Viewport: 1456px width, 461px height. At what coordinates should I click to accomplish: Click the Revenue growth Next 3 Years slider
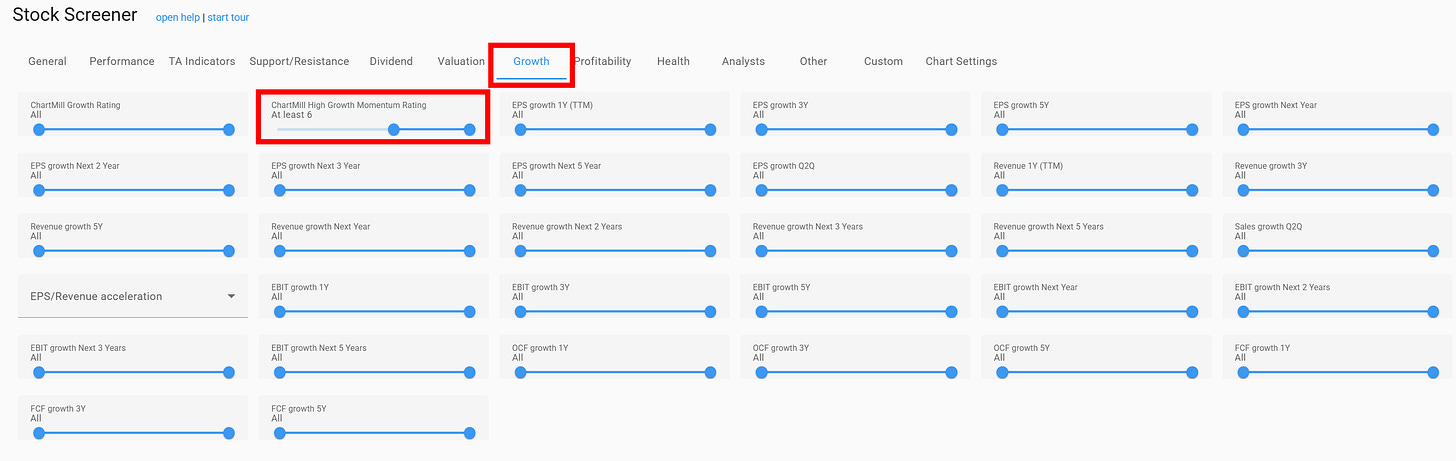click(x=856, y=251)
